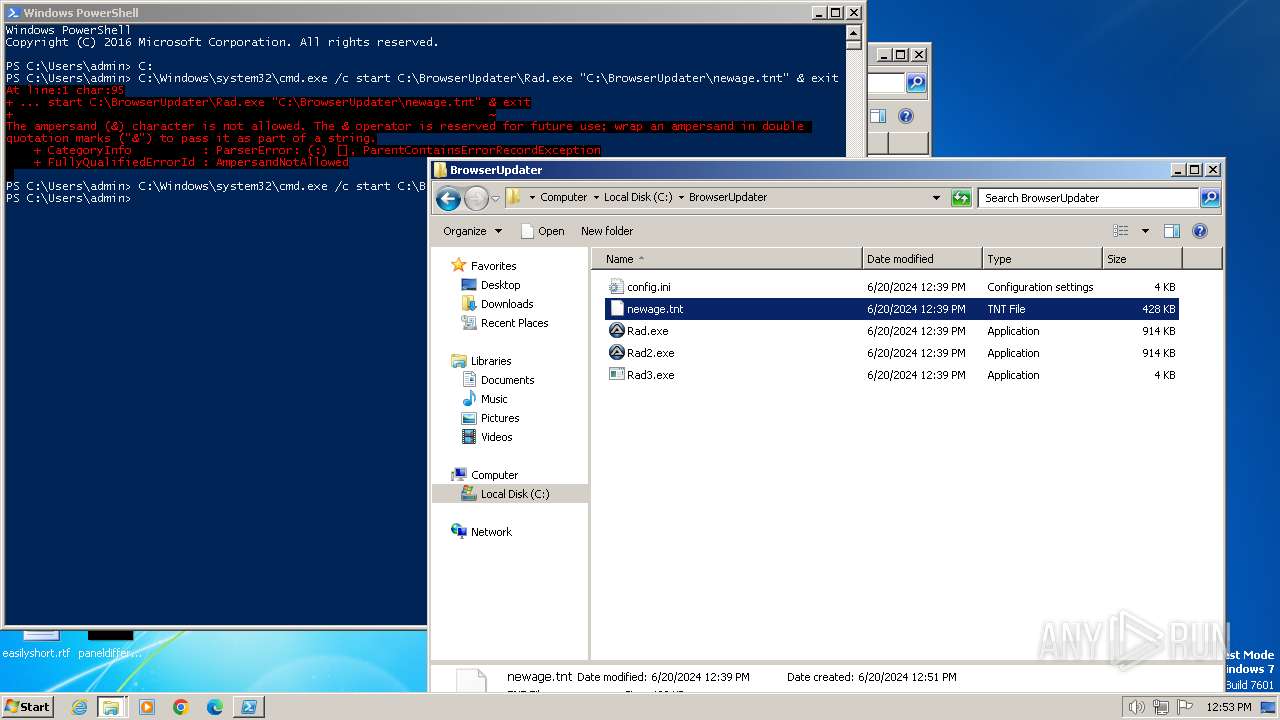Screen dimensions: 1280x720
Task: Expand the views options dropdown arrow
Action: coord(1145,231)
